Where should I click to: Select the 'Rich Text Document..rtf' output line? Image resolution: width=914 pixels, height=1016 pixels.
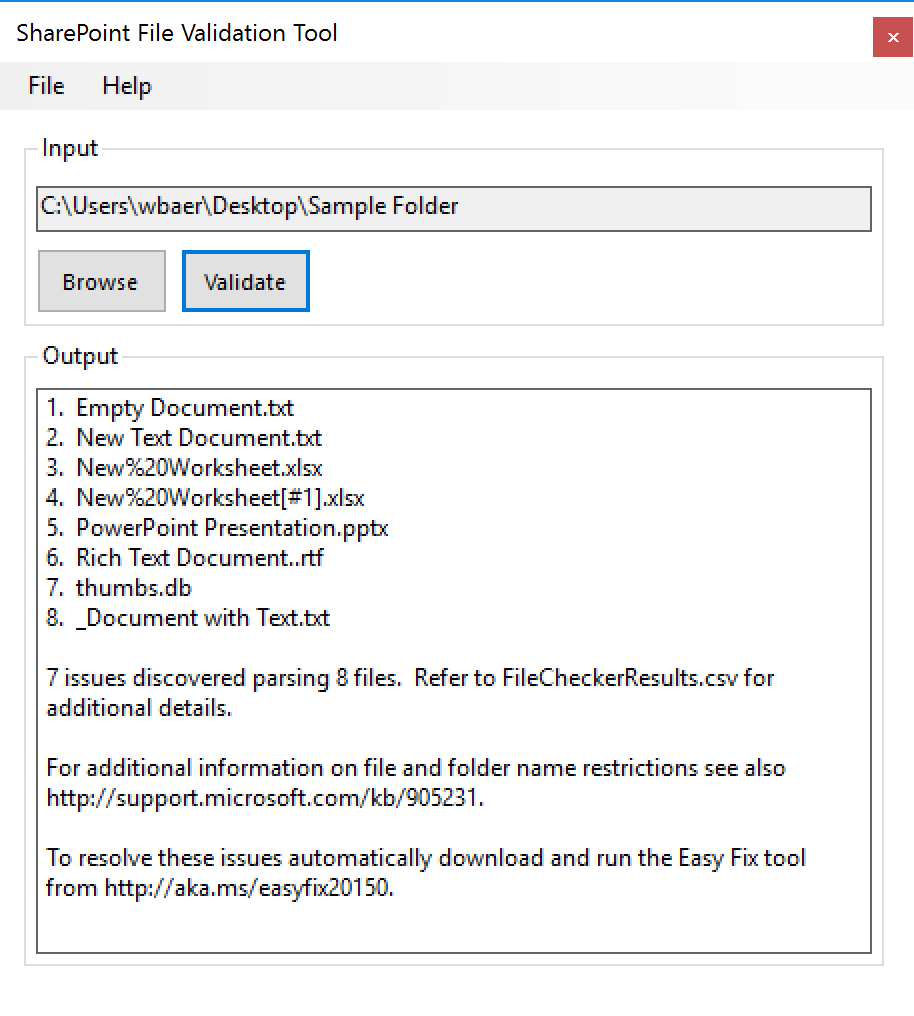[x=185, y=558]
